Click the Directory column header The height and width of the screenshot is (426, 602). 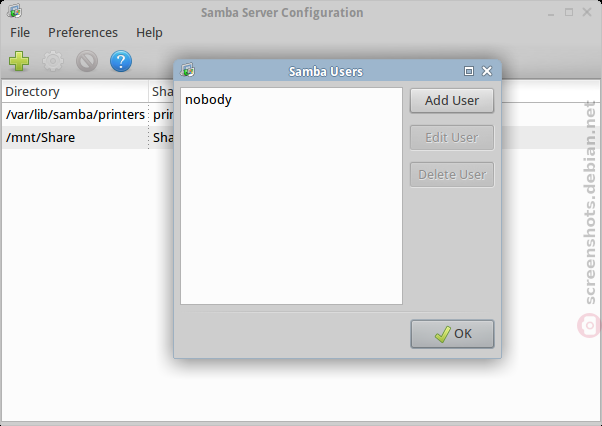point(75,91)
